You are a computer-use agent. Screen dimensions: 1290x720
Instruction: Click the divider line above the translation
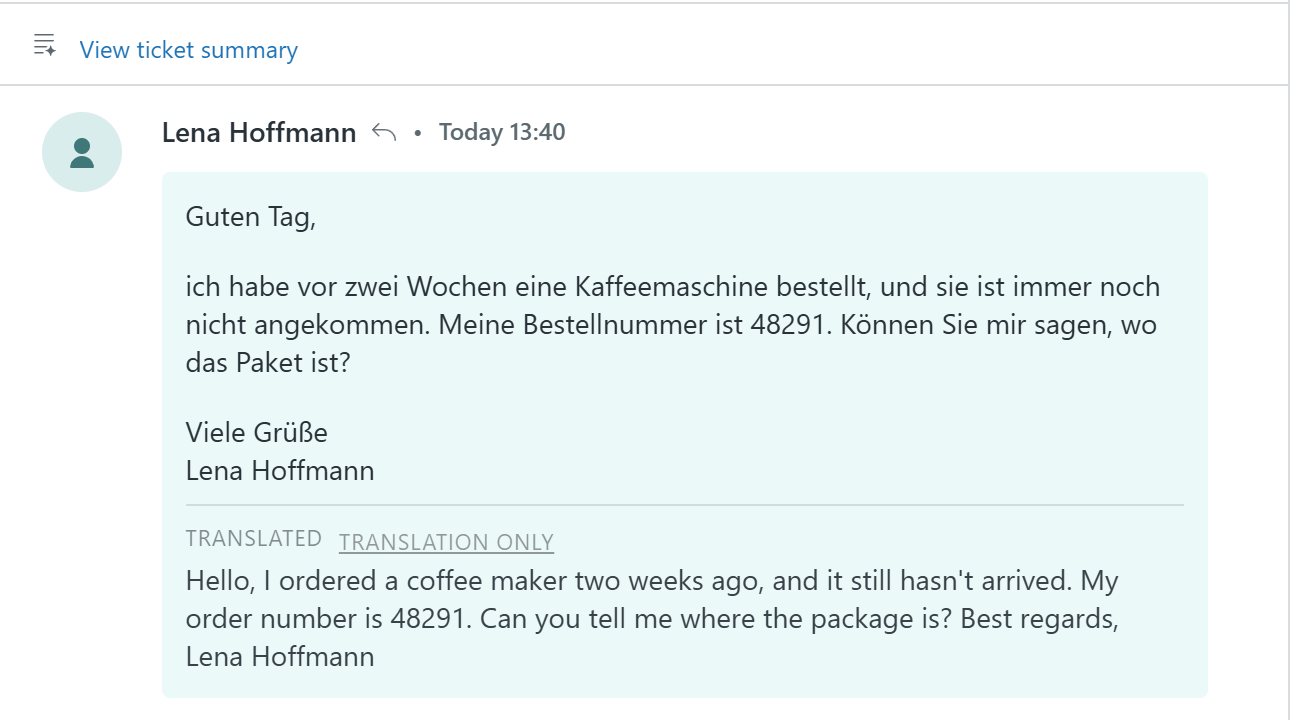(x=685, y=505)
